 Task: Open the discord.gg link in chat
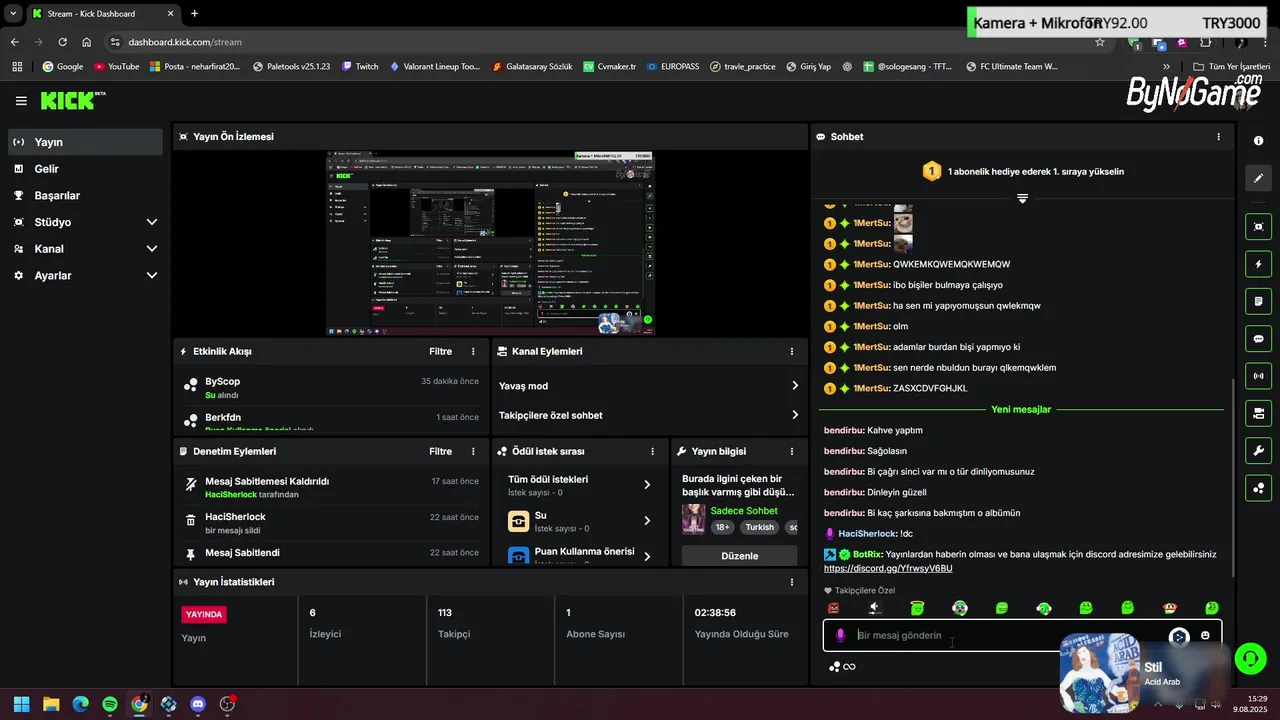(888, 569)
